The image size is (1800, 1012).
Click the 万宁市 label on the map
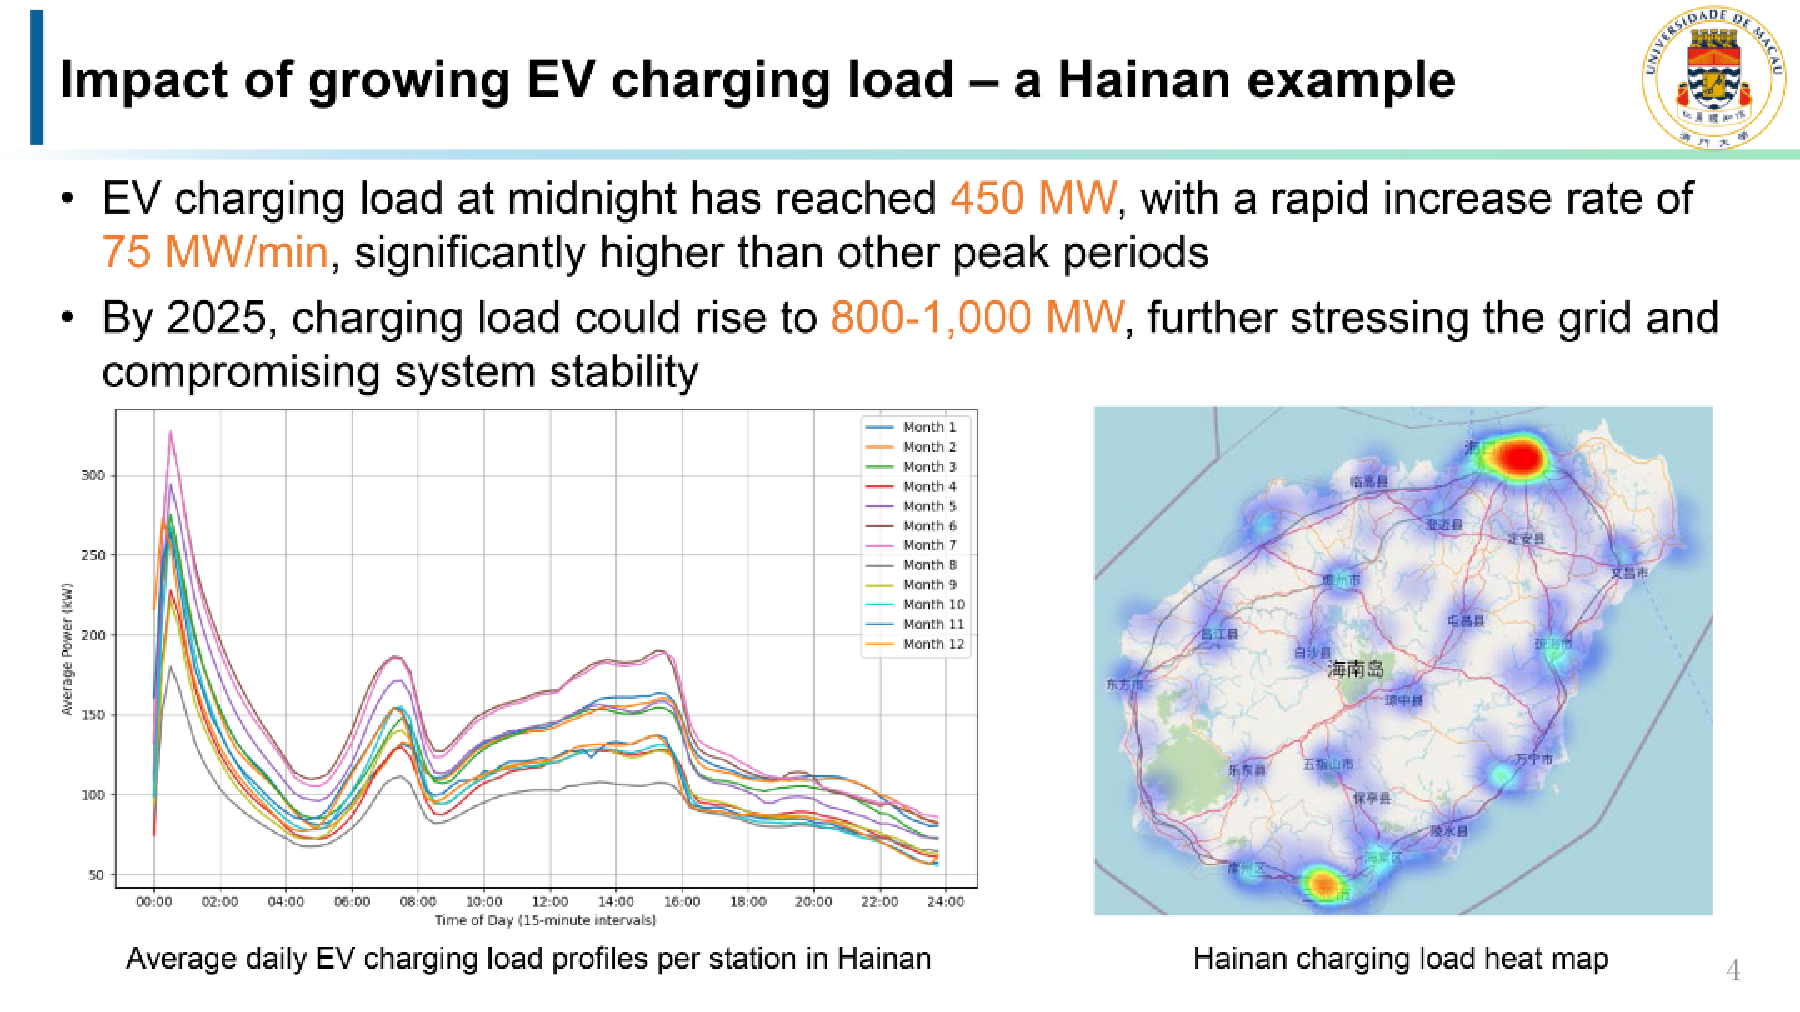(x=1533, y=760)
